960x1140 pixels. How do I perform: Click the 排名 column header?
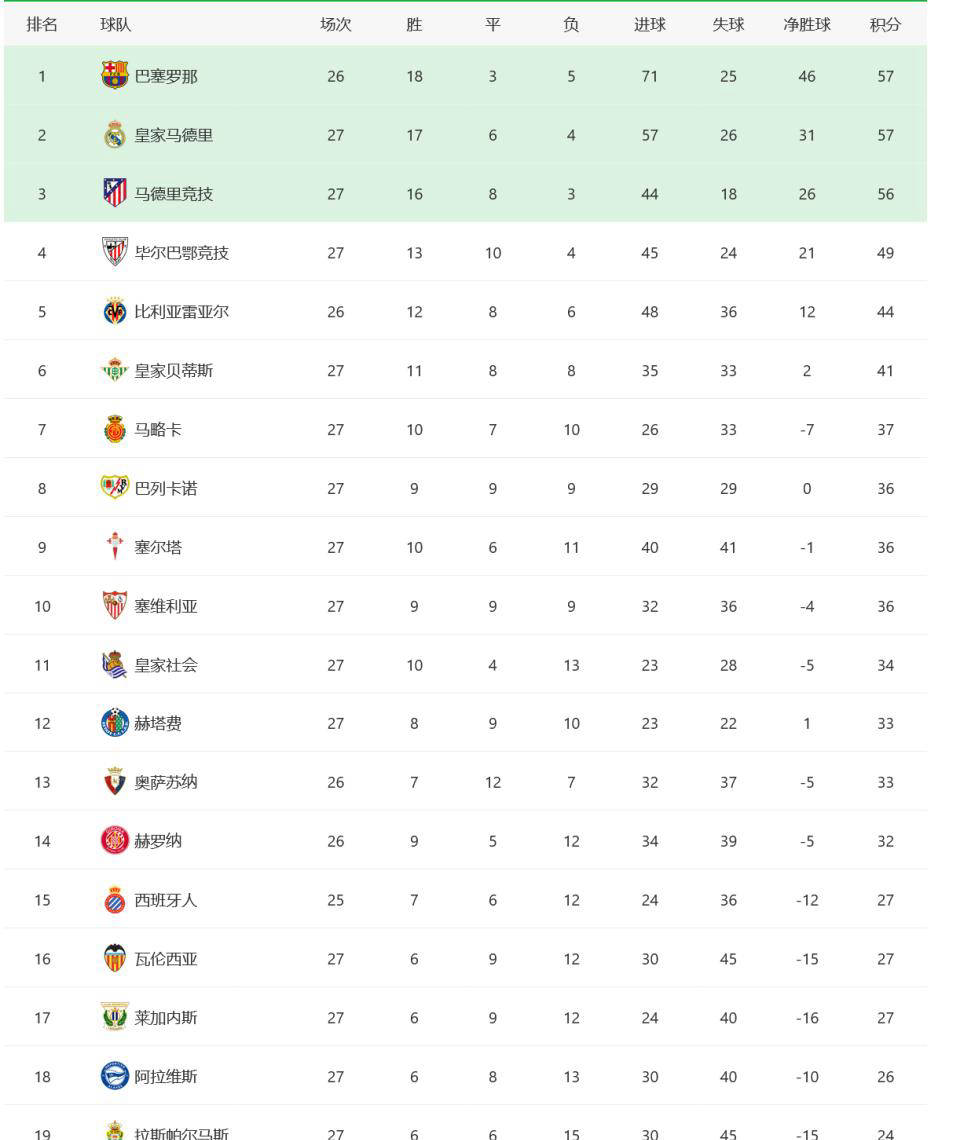[x=42, y=25]
